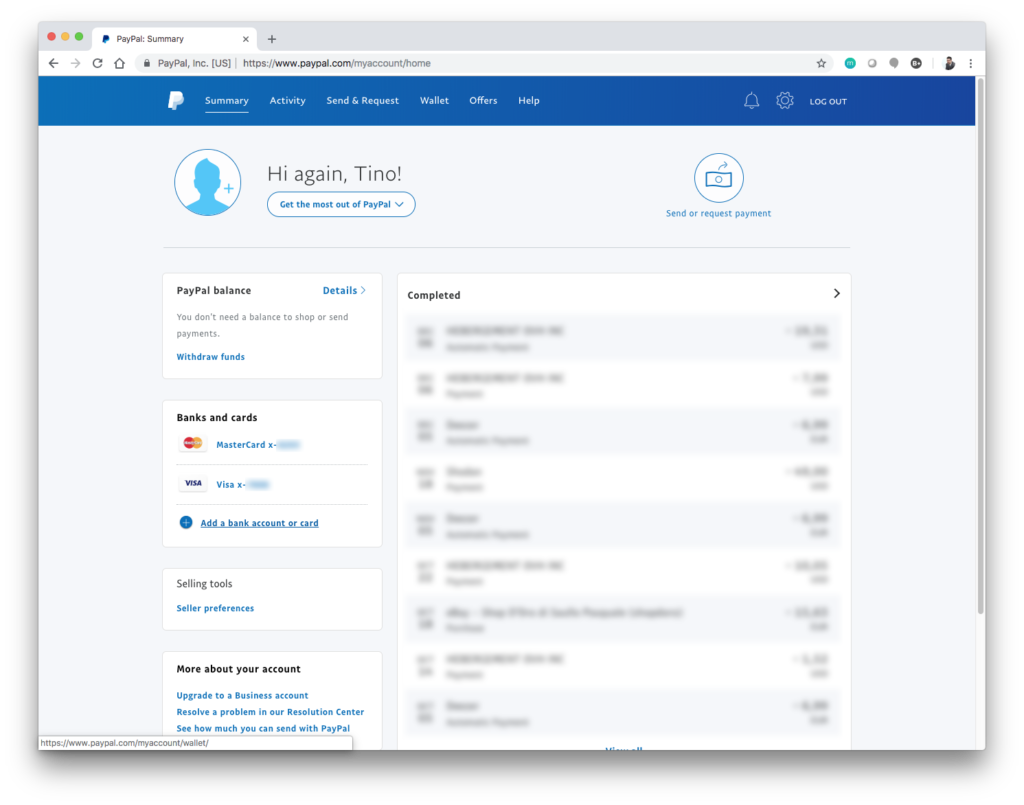Expand Get the most out of PayPal
The height and width of the screenshot is (805, 1024).
(x=341, y=204)
